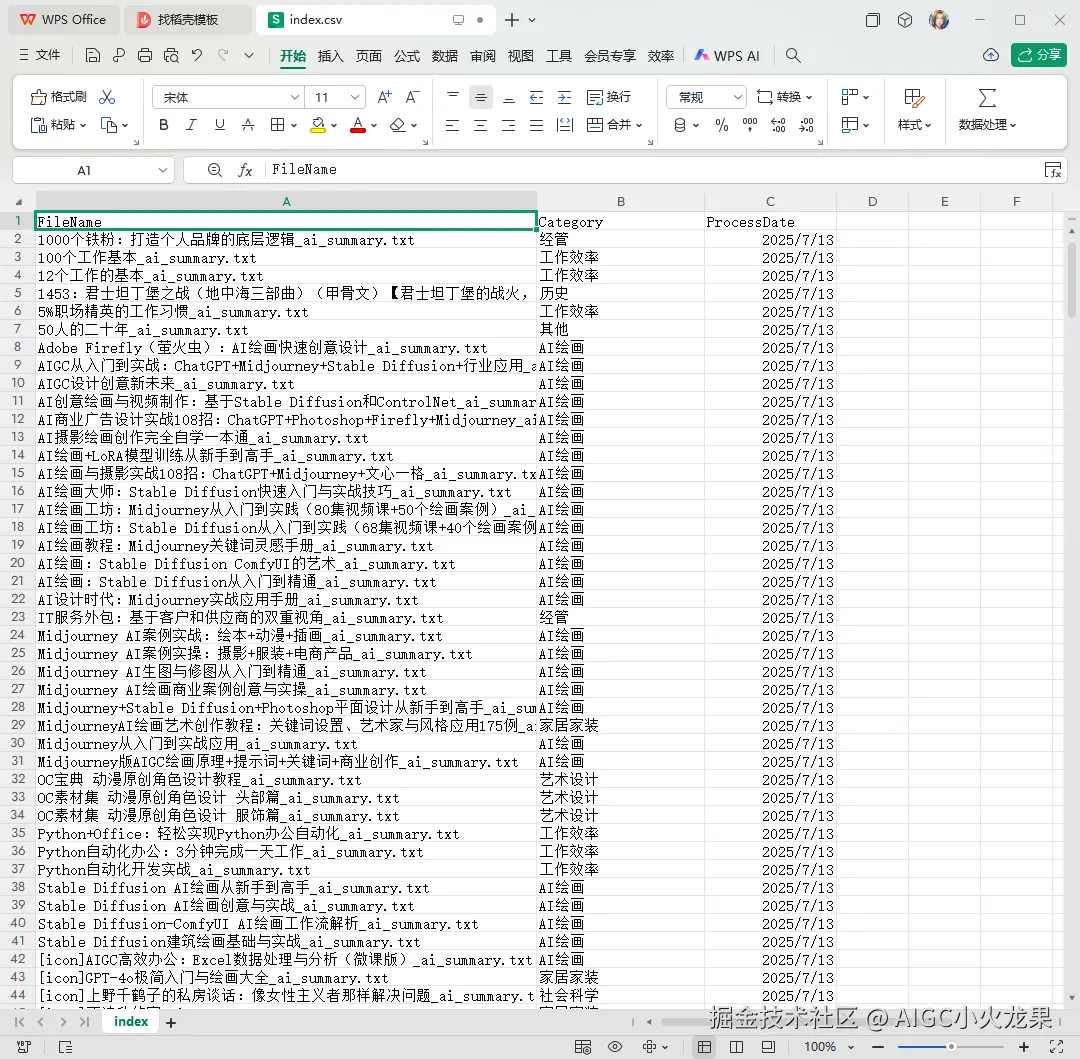Switch to the 公式 formulas tab
The height and width of the screenshot is (1059, 1080).
406,56
